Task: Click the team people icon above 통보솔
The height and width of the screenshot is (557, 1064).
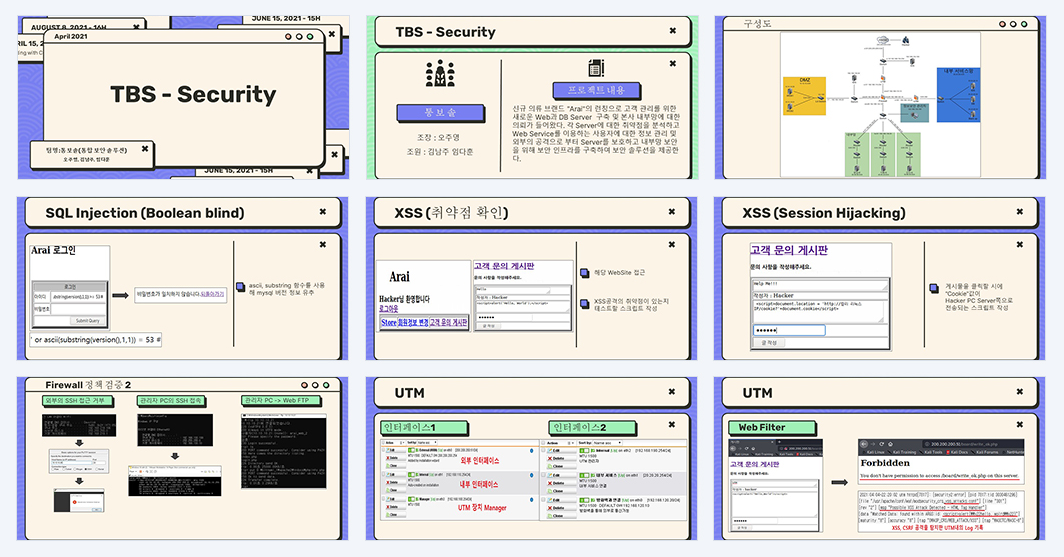Action: pos(440,73)
